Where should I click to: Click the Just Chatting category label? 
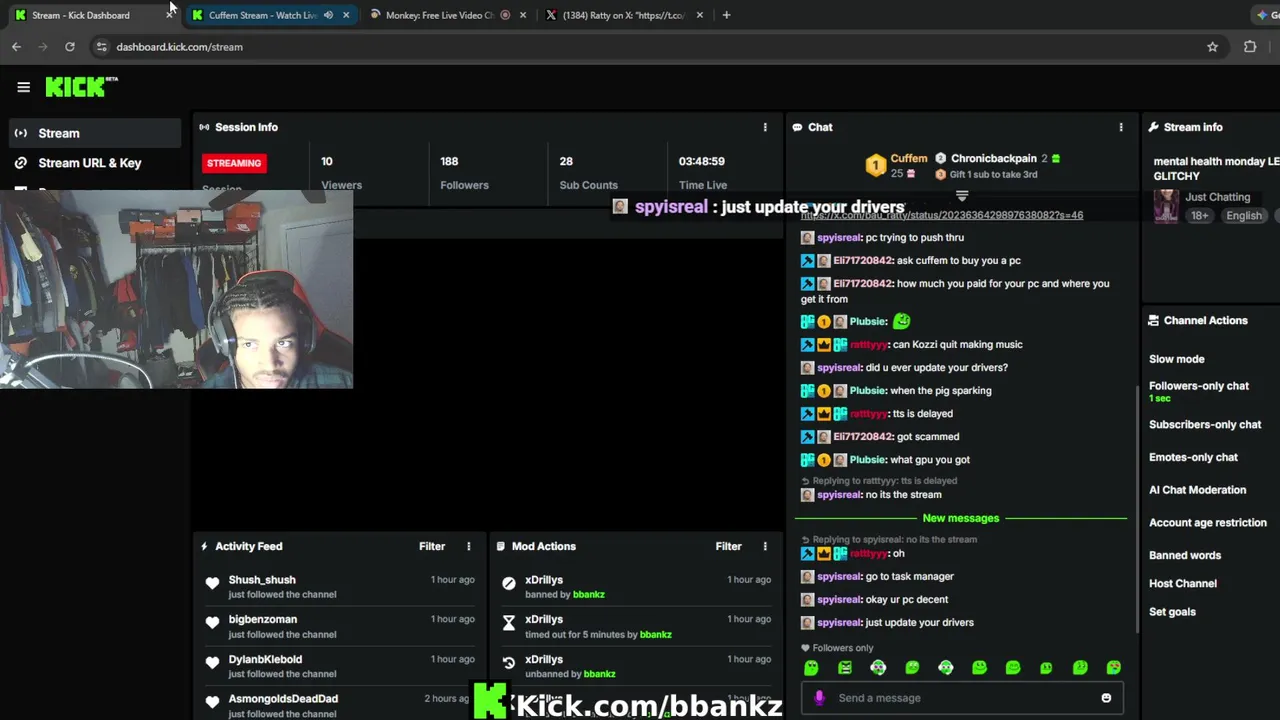pos(1218,197)
